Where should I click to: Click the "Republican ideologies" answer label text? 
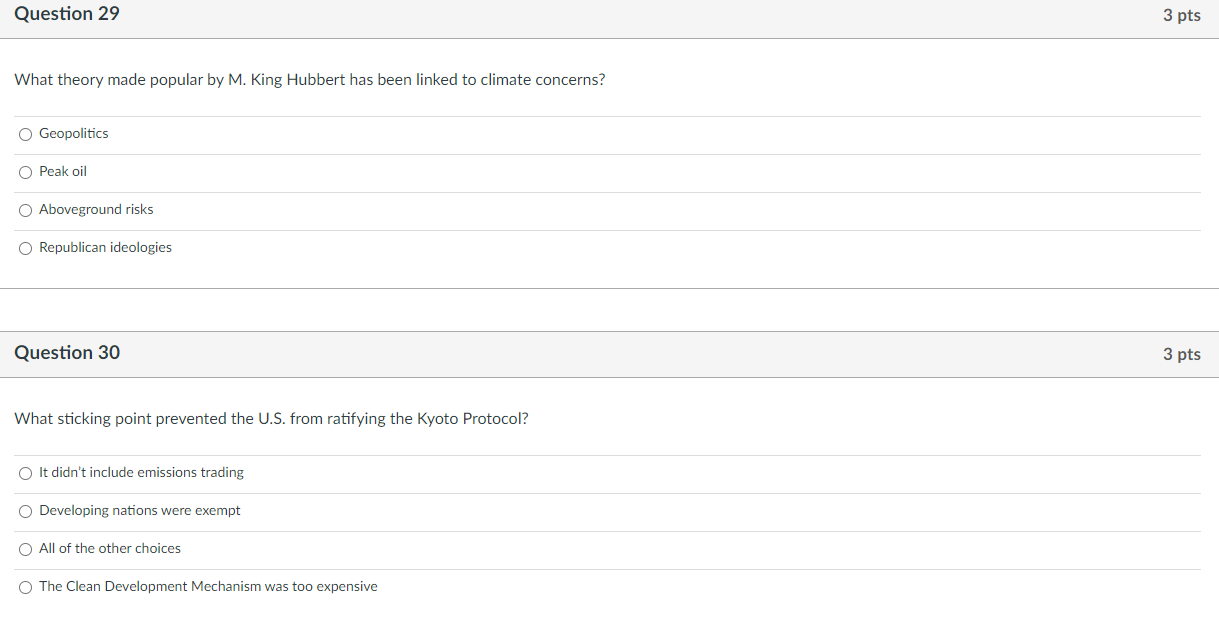105,248
